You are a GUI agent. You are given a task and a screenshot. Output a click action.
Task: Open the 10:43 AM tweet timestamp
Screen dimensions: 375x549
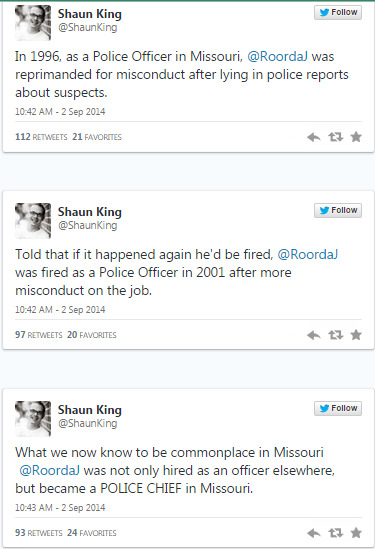pos(60,507)
